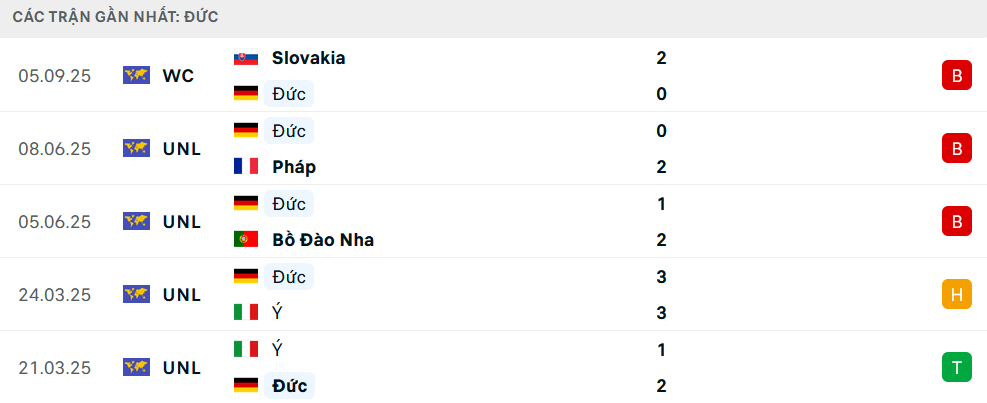Click the 24.03.25 match date
Screen dimensions: 987x403
pos(54,294)
